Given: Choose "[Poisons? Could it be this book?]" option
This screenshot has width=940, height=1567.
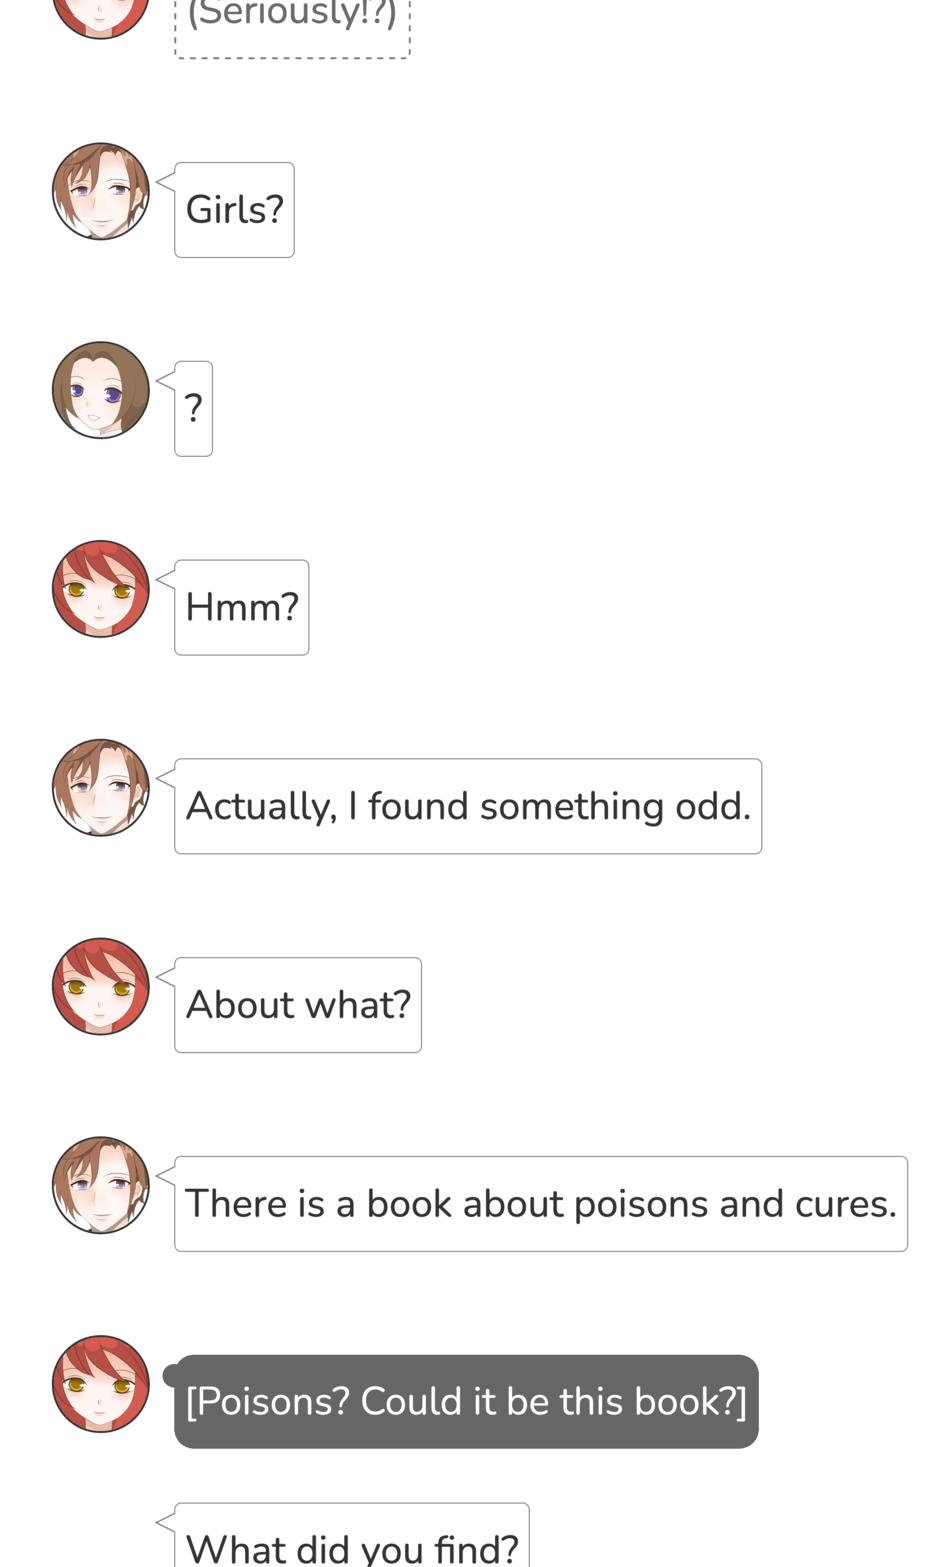Looking at the screenshot, I should click(466, 1402).
